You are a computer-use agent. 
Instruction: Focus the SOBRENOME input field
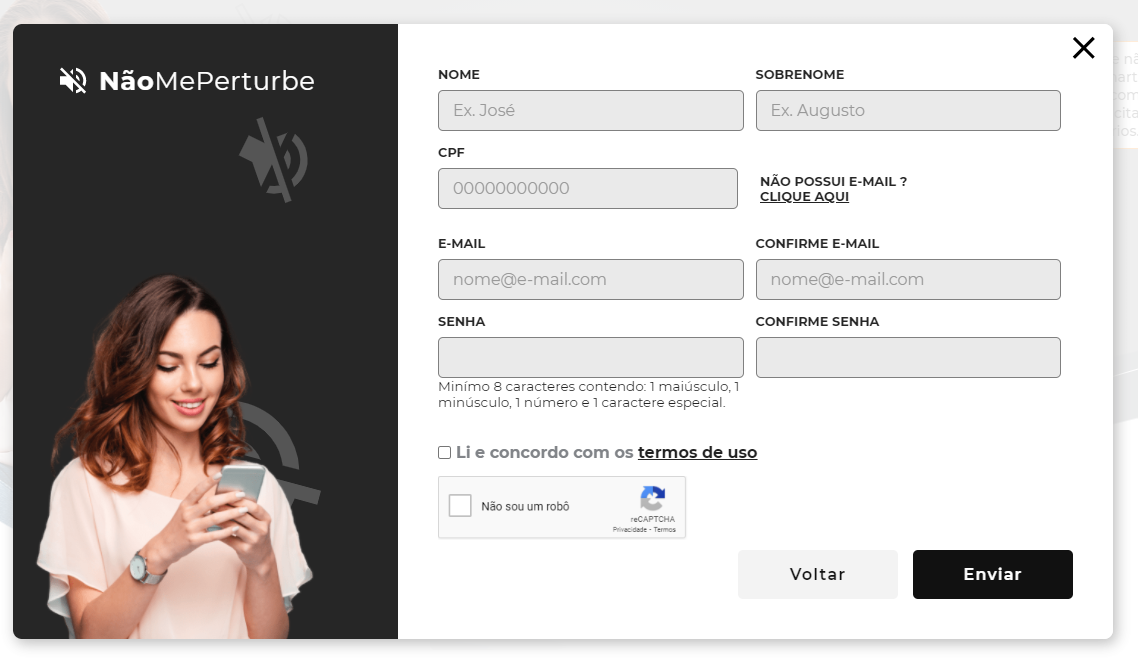click(x=907, y=110)
